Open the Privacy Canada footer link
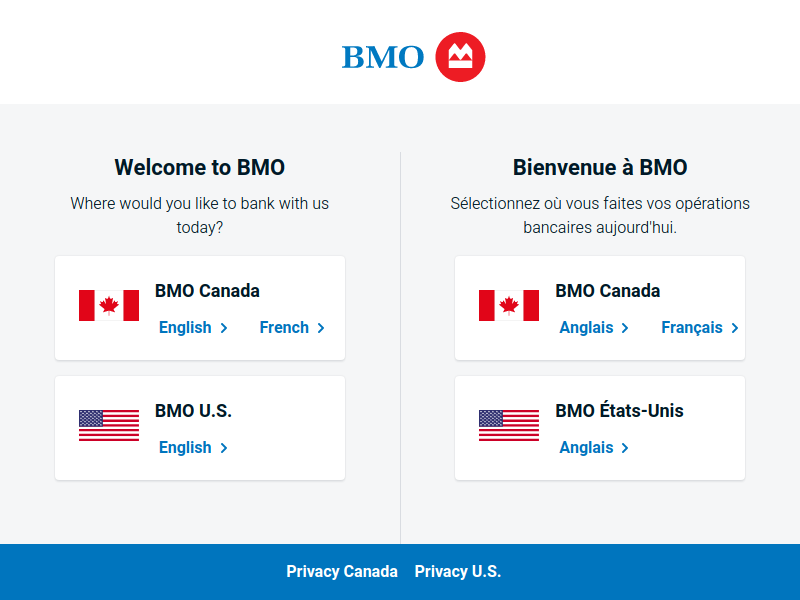 (x=342, y=571)
